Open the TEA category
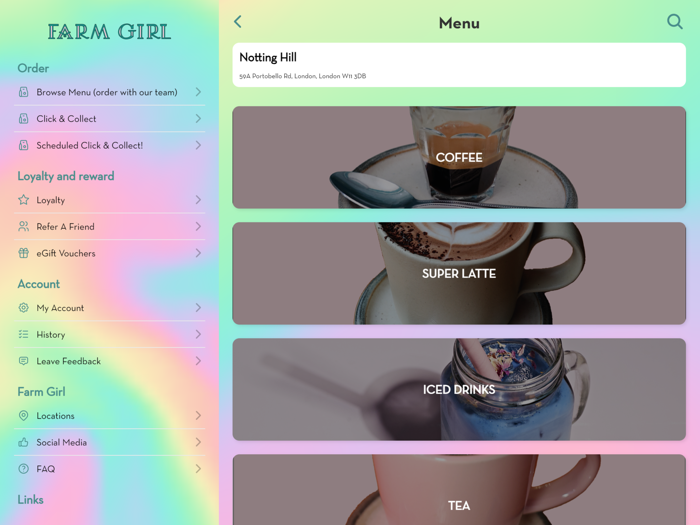This screenshot has width=700, height=525. (x=459, y=490)
